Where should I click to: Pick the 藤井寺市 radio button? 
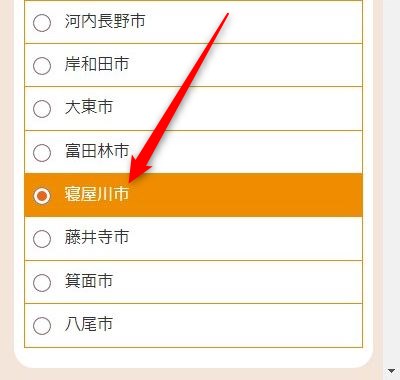point(42,239)
